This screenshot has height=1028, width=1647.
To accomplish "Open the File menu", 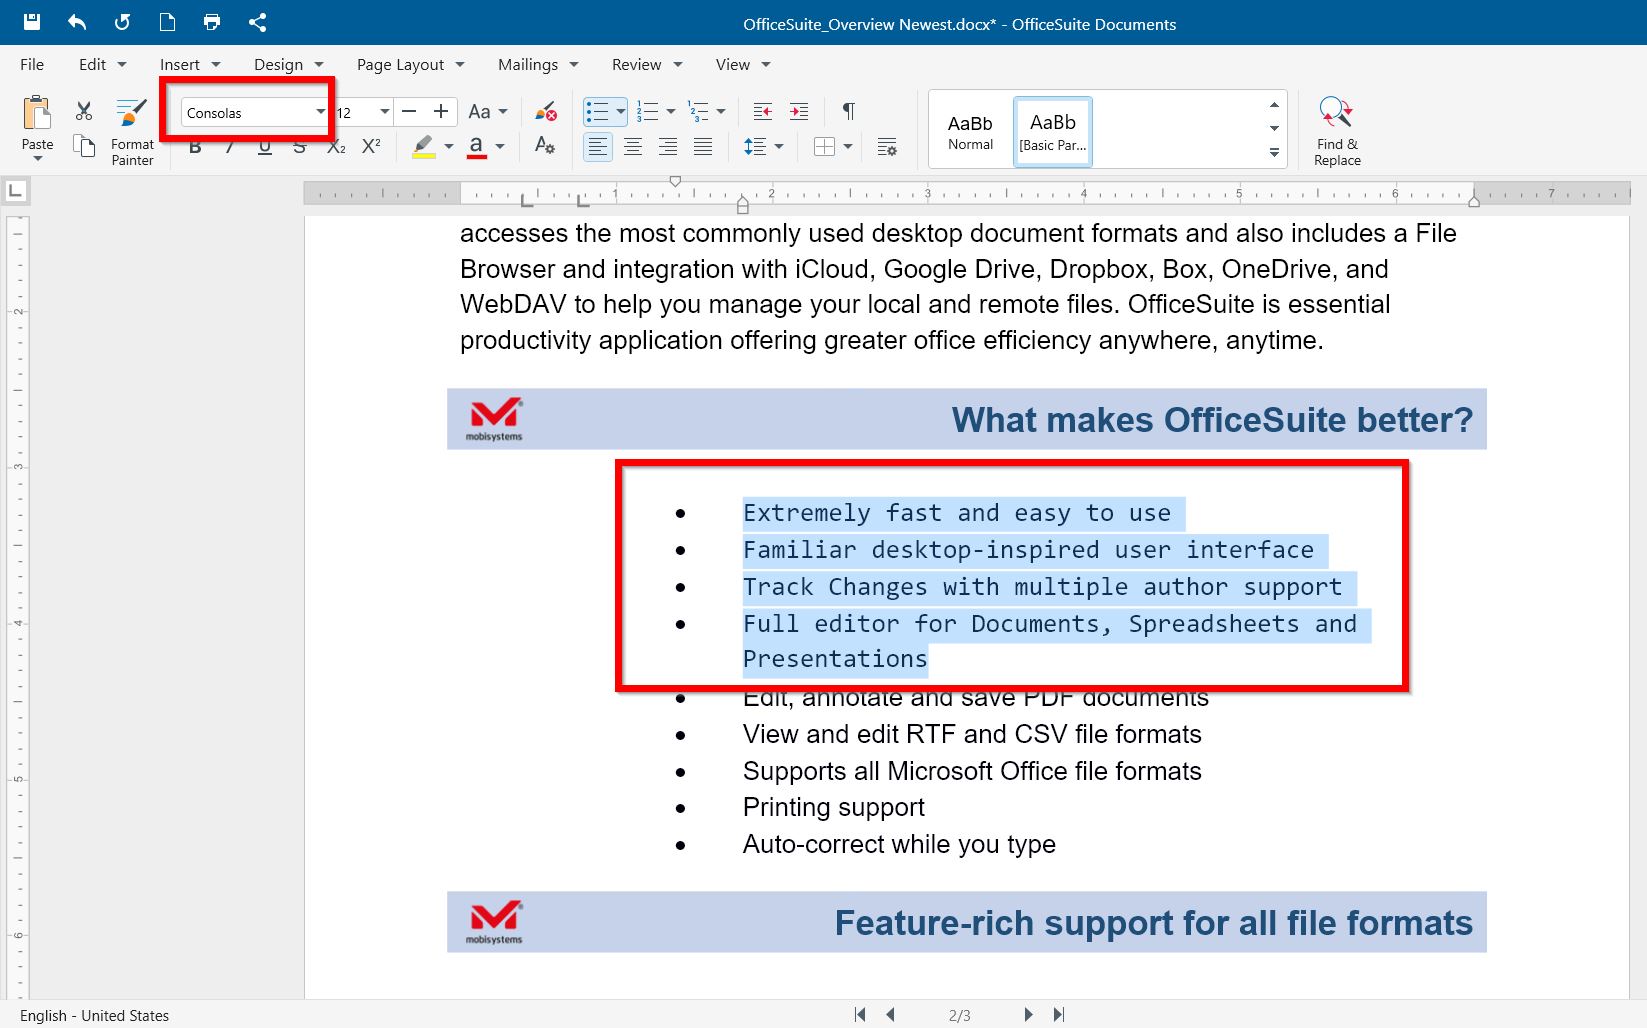I will [32, 64].
